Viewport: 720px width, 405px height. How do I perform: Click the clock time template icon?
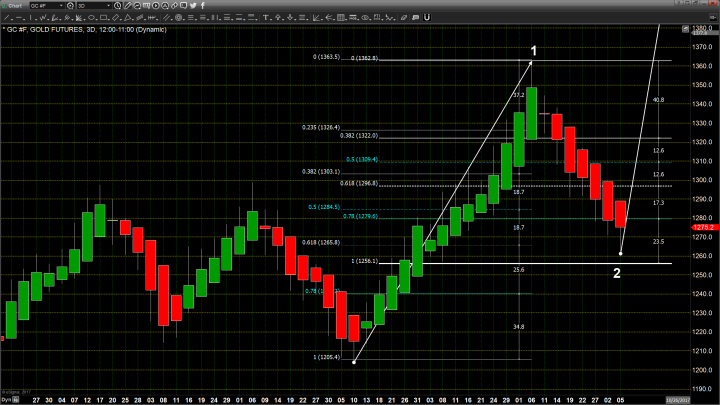coord(118,6)
